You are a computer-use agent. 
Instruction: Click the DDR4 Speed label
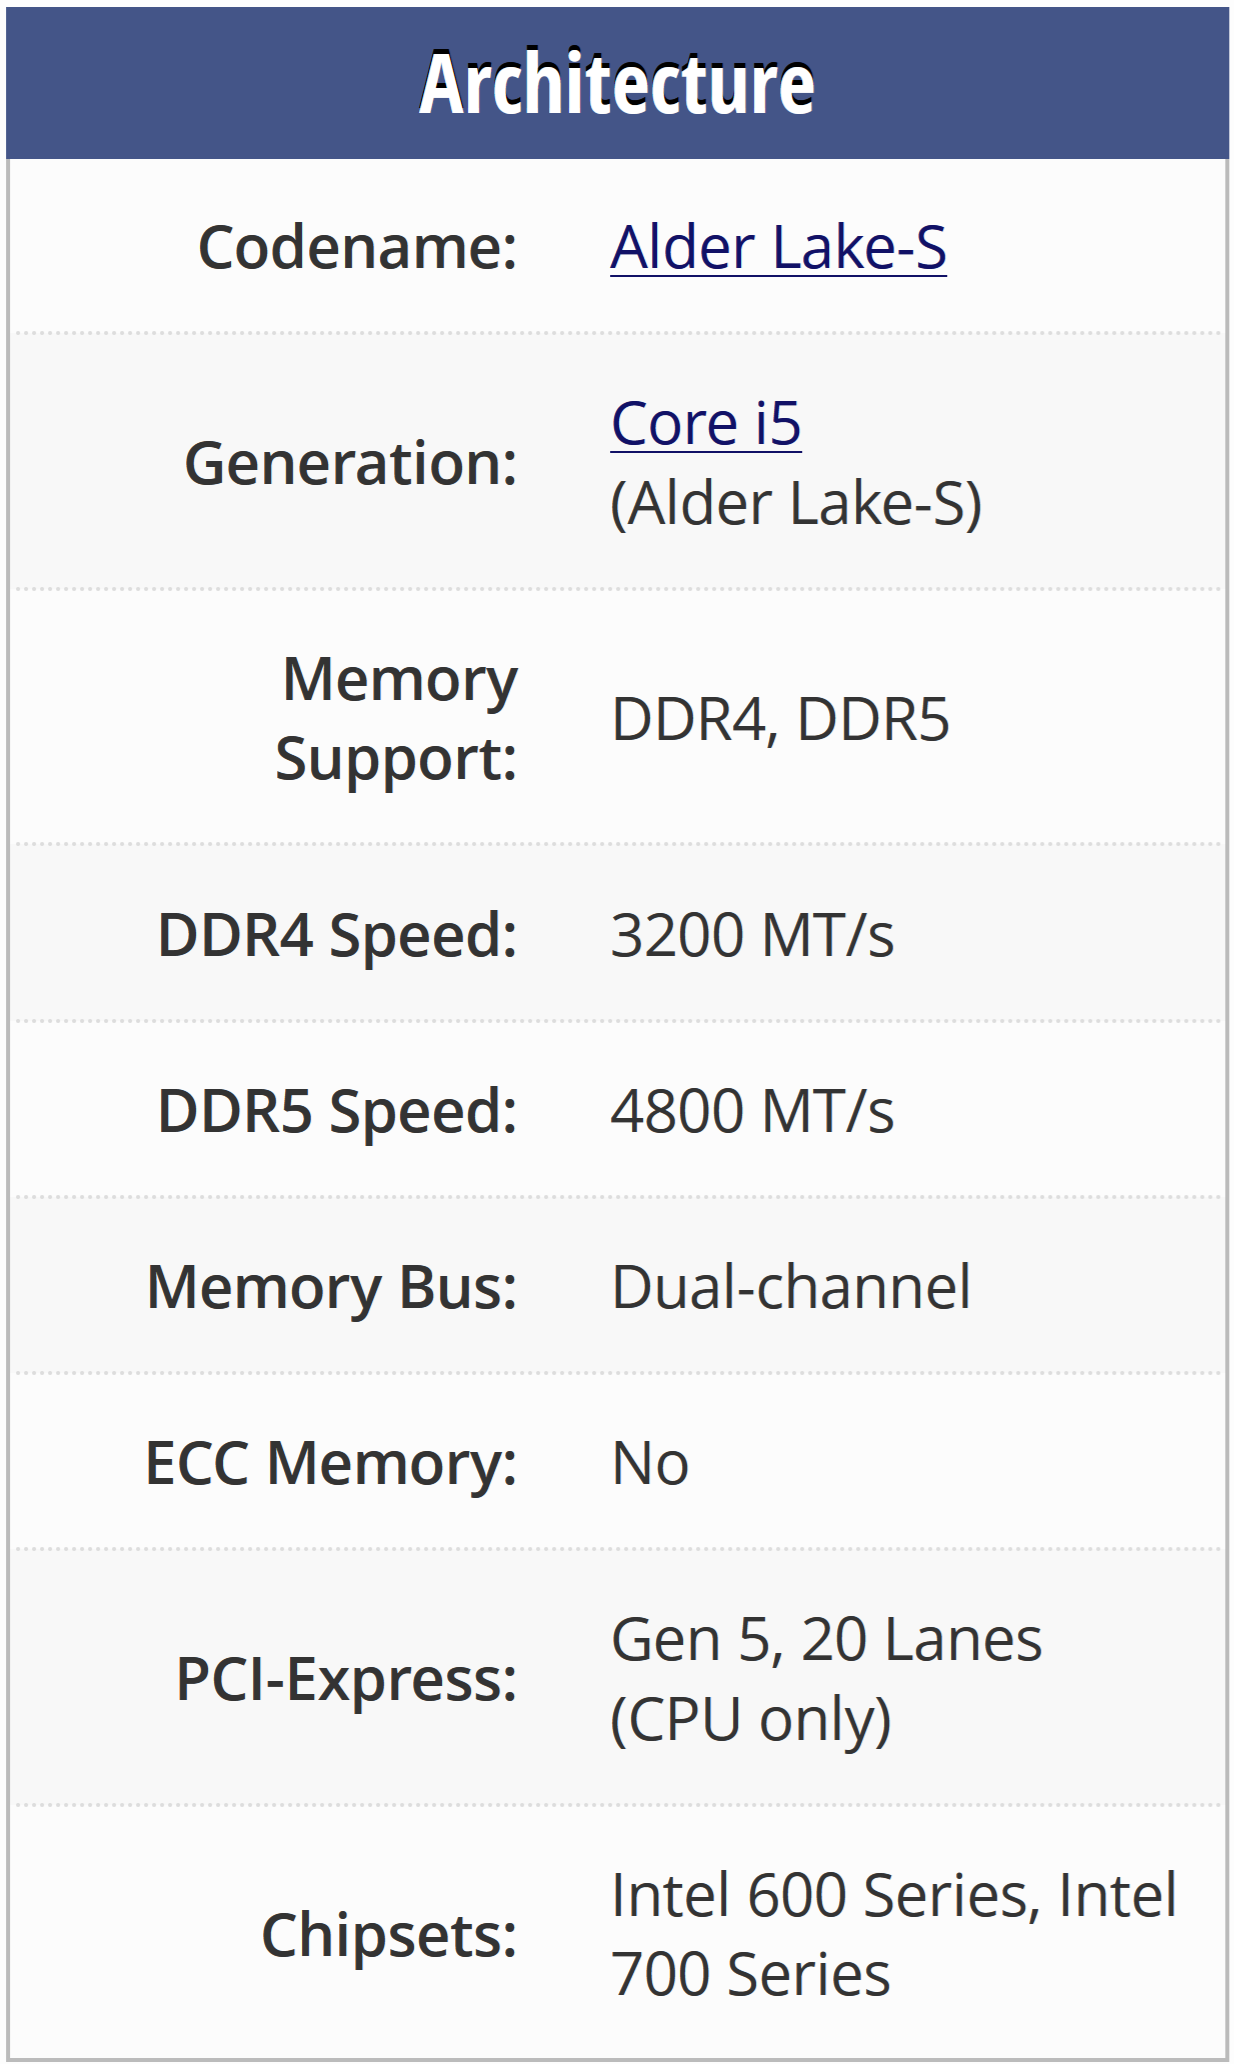[x=337, y=936]
